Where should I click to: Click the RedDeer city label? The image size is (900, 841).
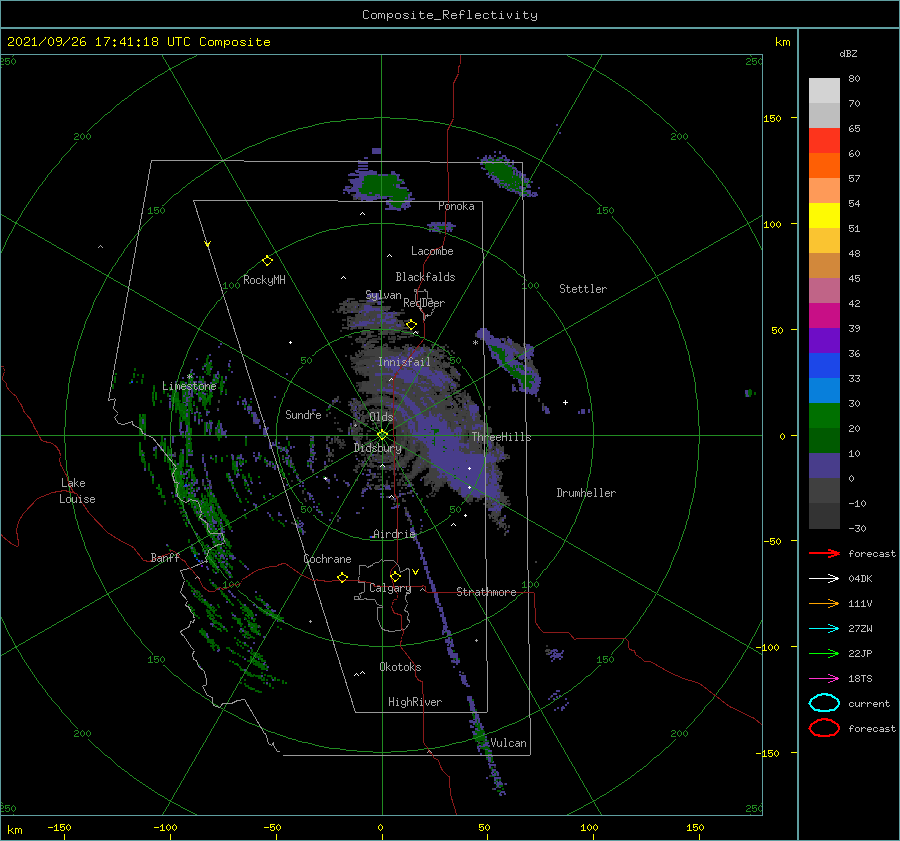click(424, 303)
